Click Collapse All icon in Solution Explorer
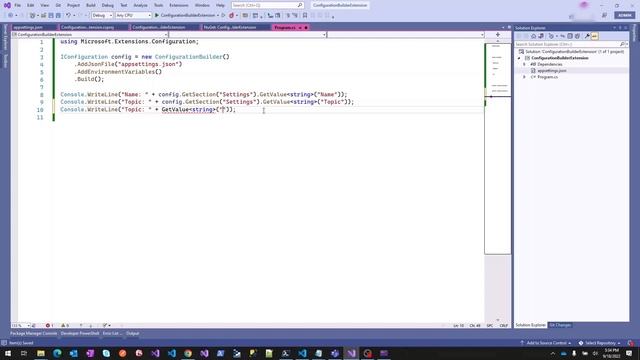Image resolution: width=640 pixels, height=360 pixels. (x=570, y=36)
